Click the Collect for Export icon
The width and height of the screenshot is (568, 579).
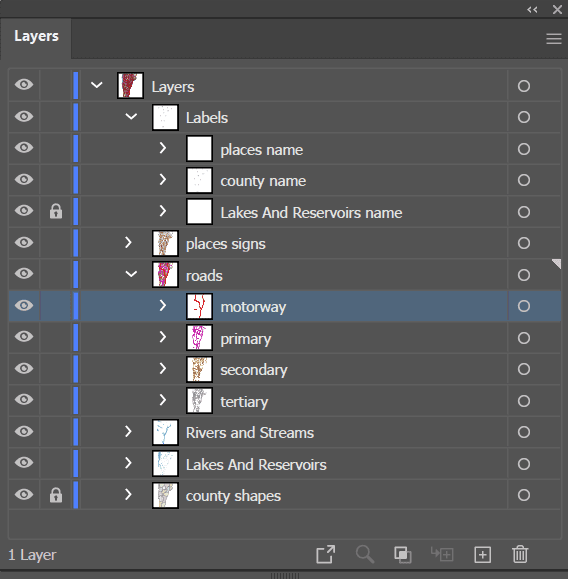325,554
